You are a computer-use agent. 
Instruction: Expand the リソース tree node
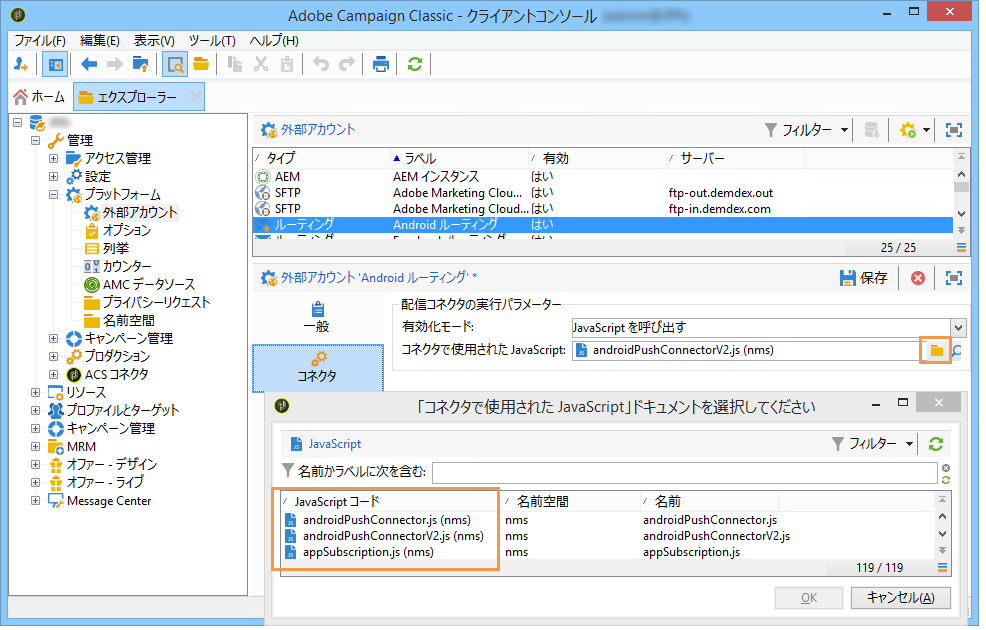[36, 392]
